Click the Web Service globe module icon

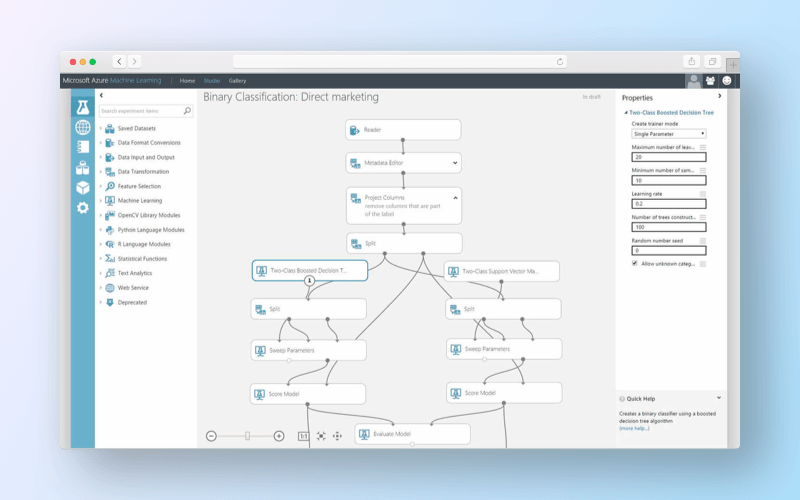(110, 288)
